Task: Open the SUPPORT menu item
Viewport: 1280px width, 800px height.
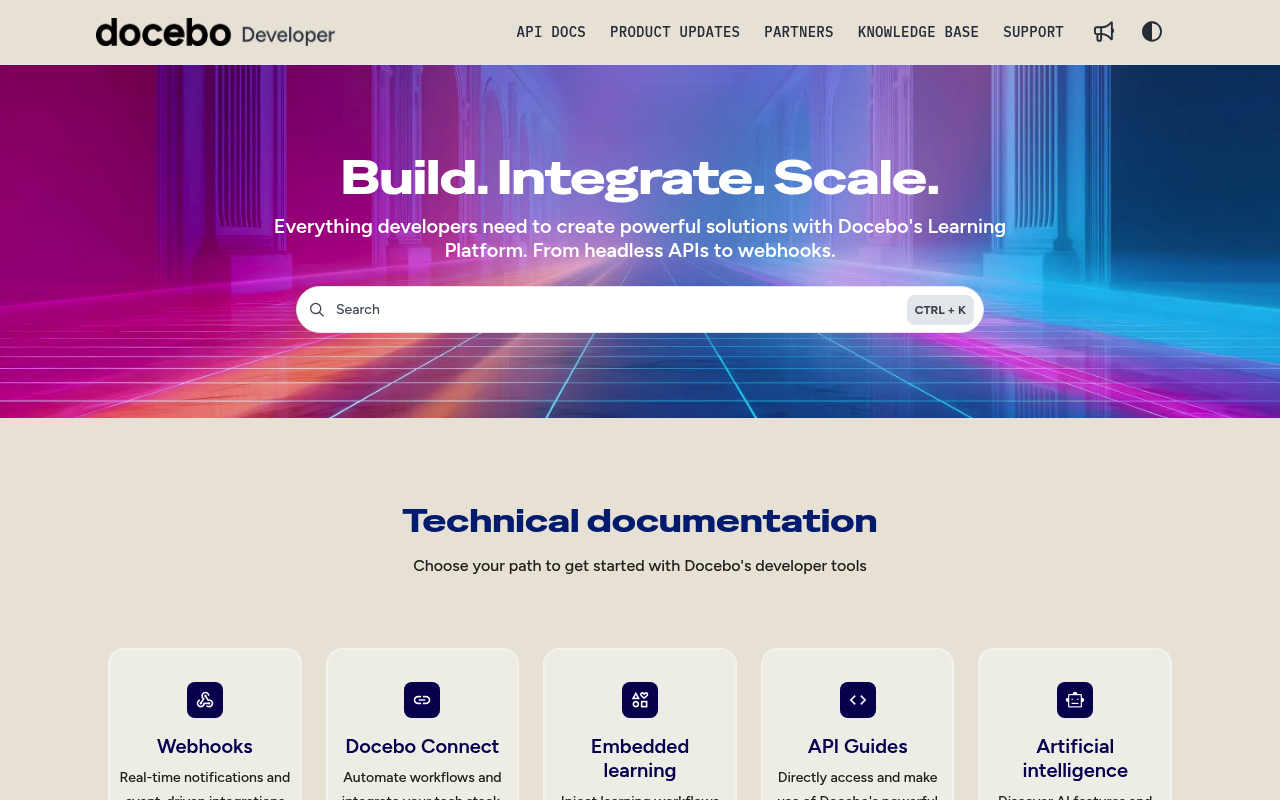Action: [1033, 32]
